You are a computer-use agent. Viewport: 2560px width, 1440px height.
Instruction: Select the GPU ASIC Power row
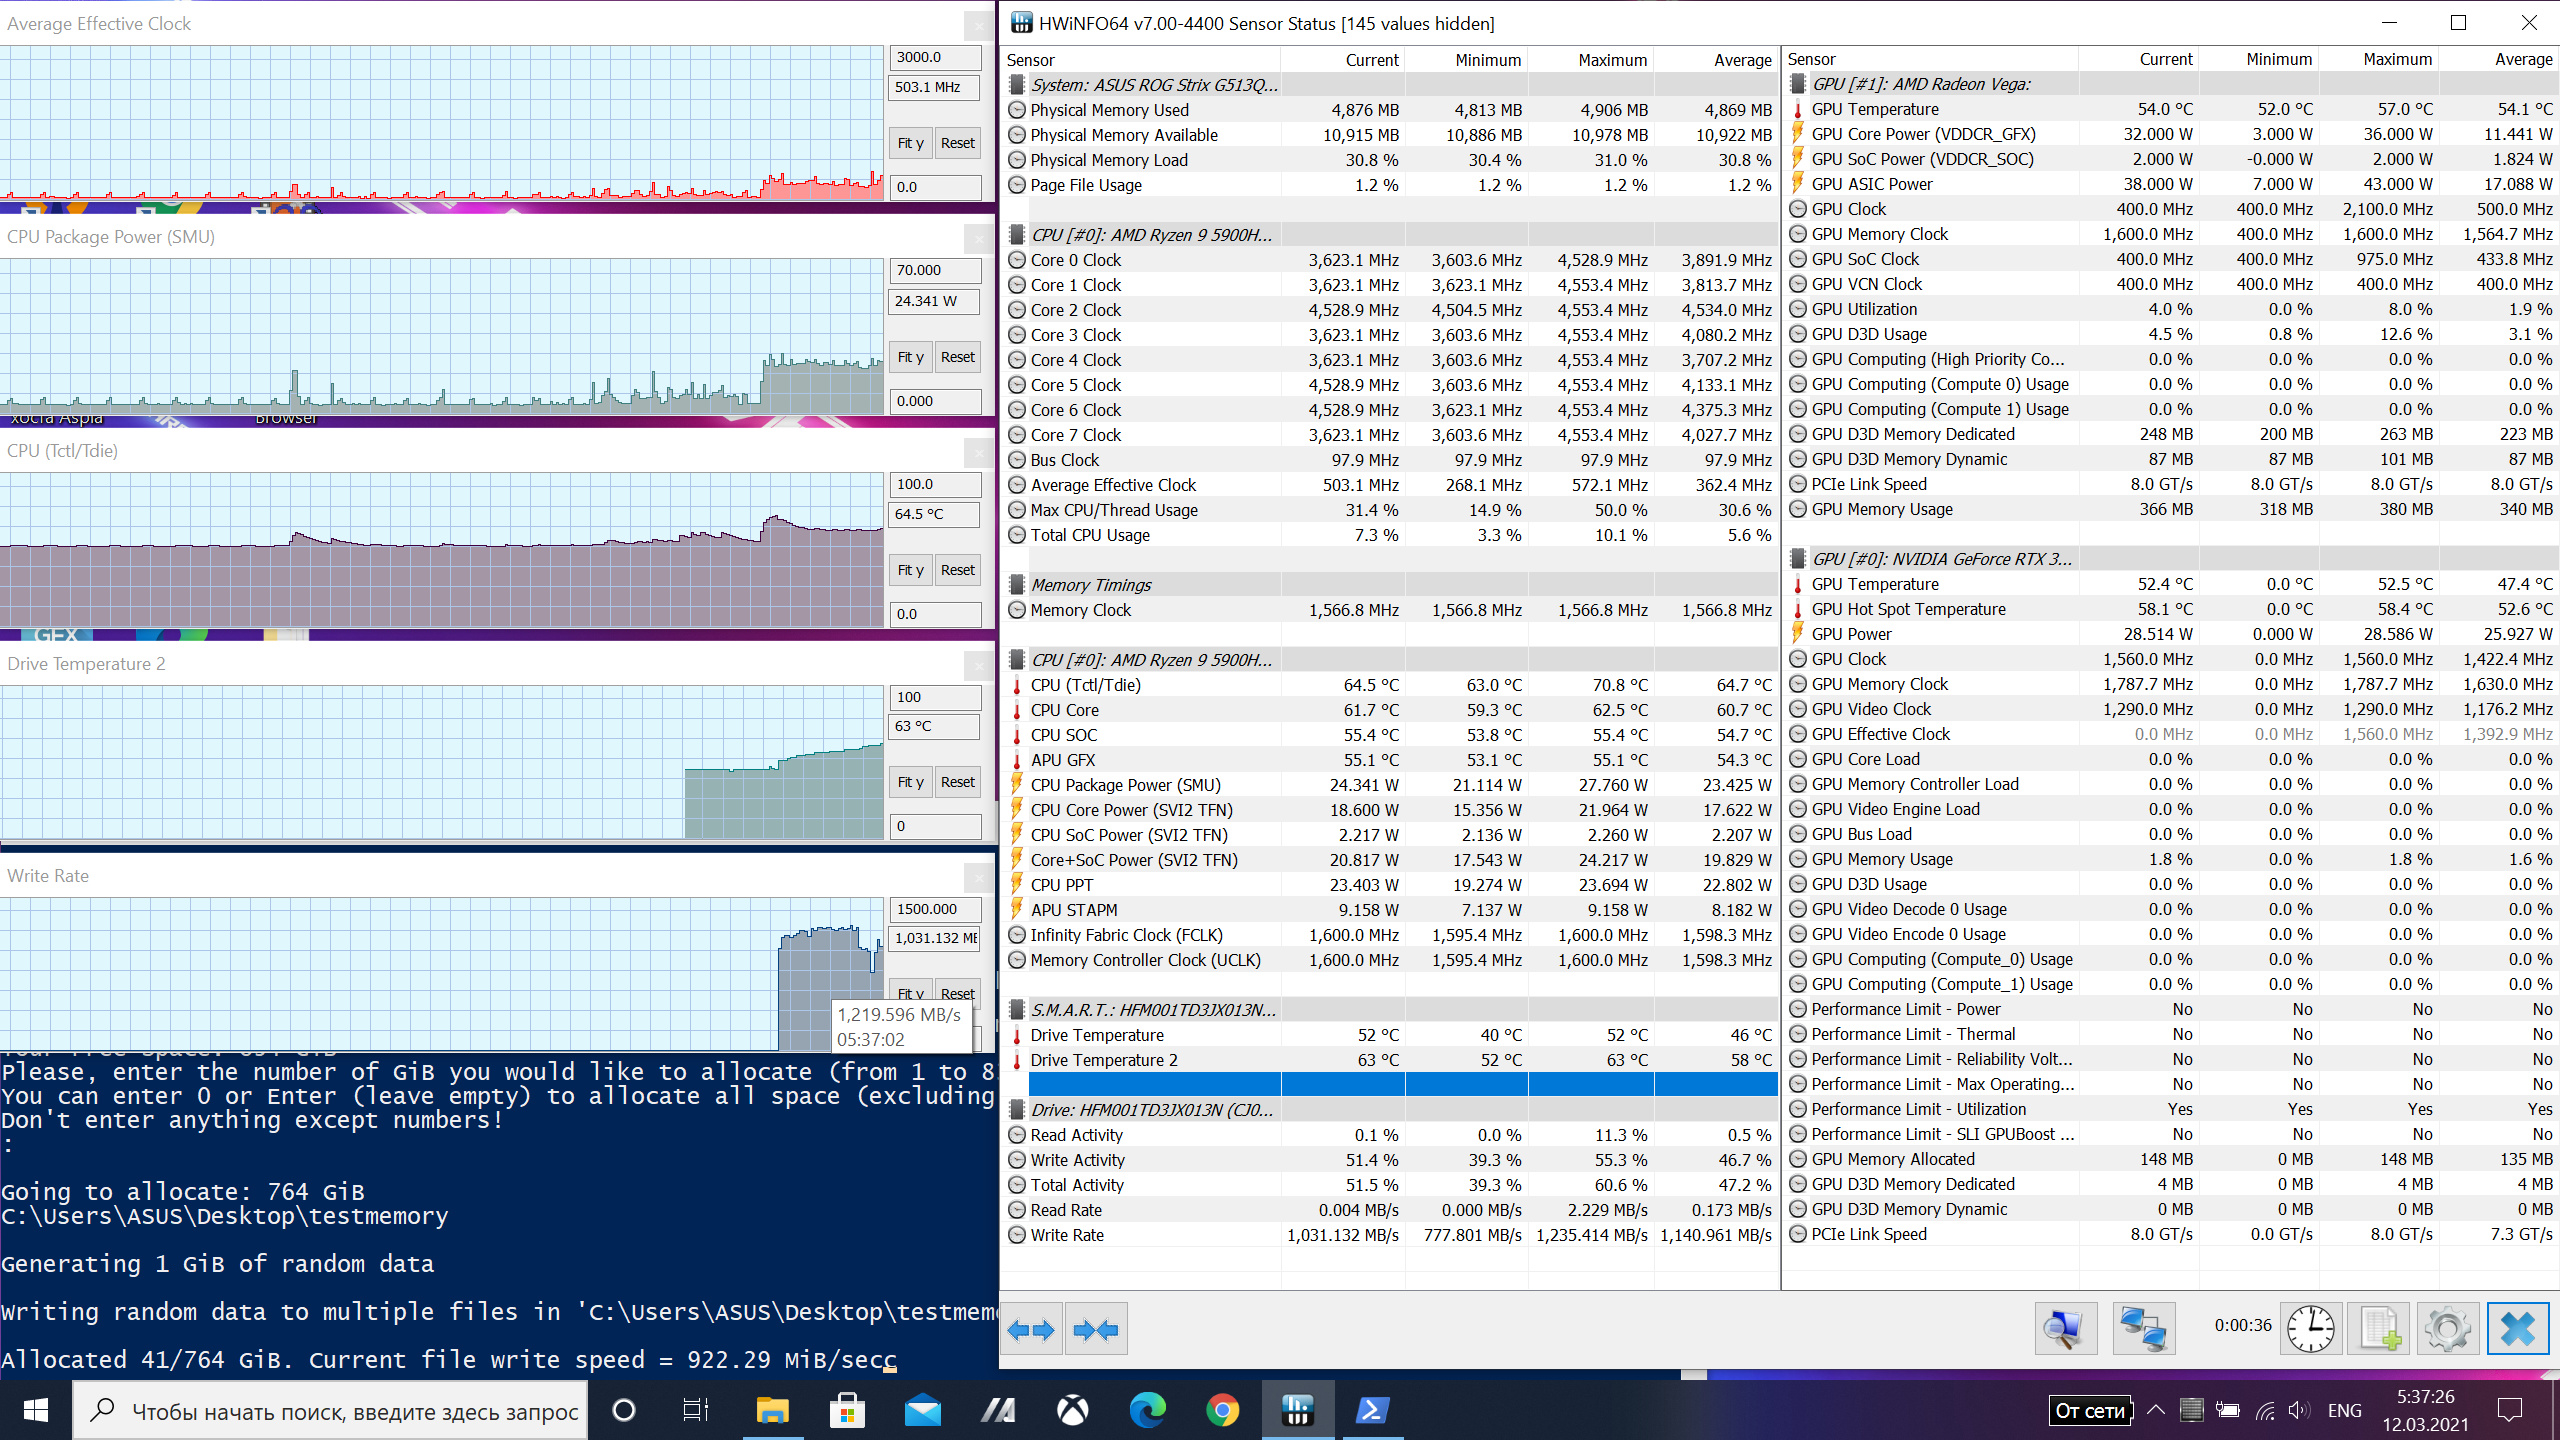coord(2172,184)
